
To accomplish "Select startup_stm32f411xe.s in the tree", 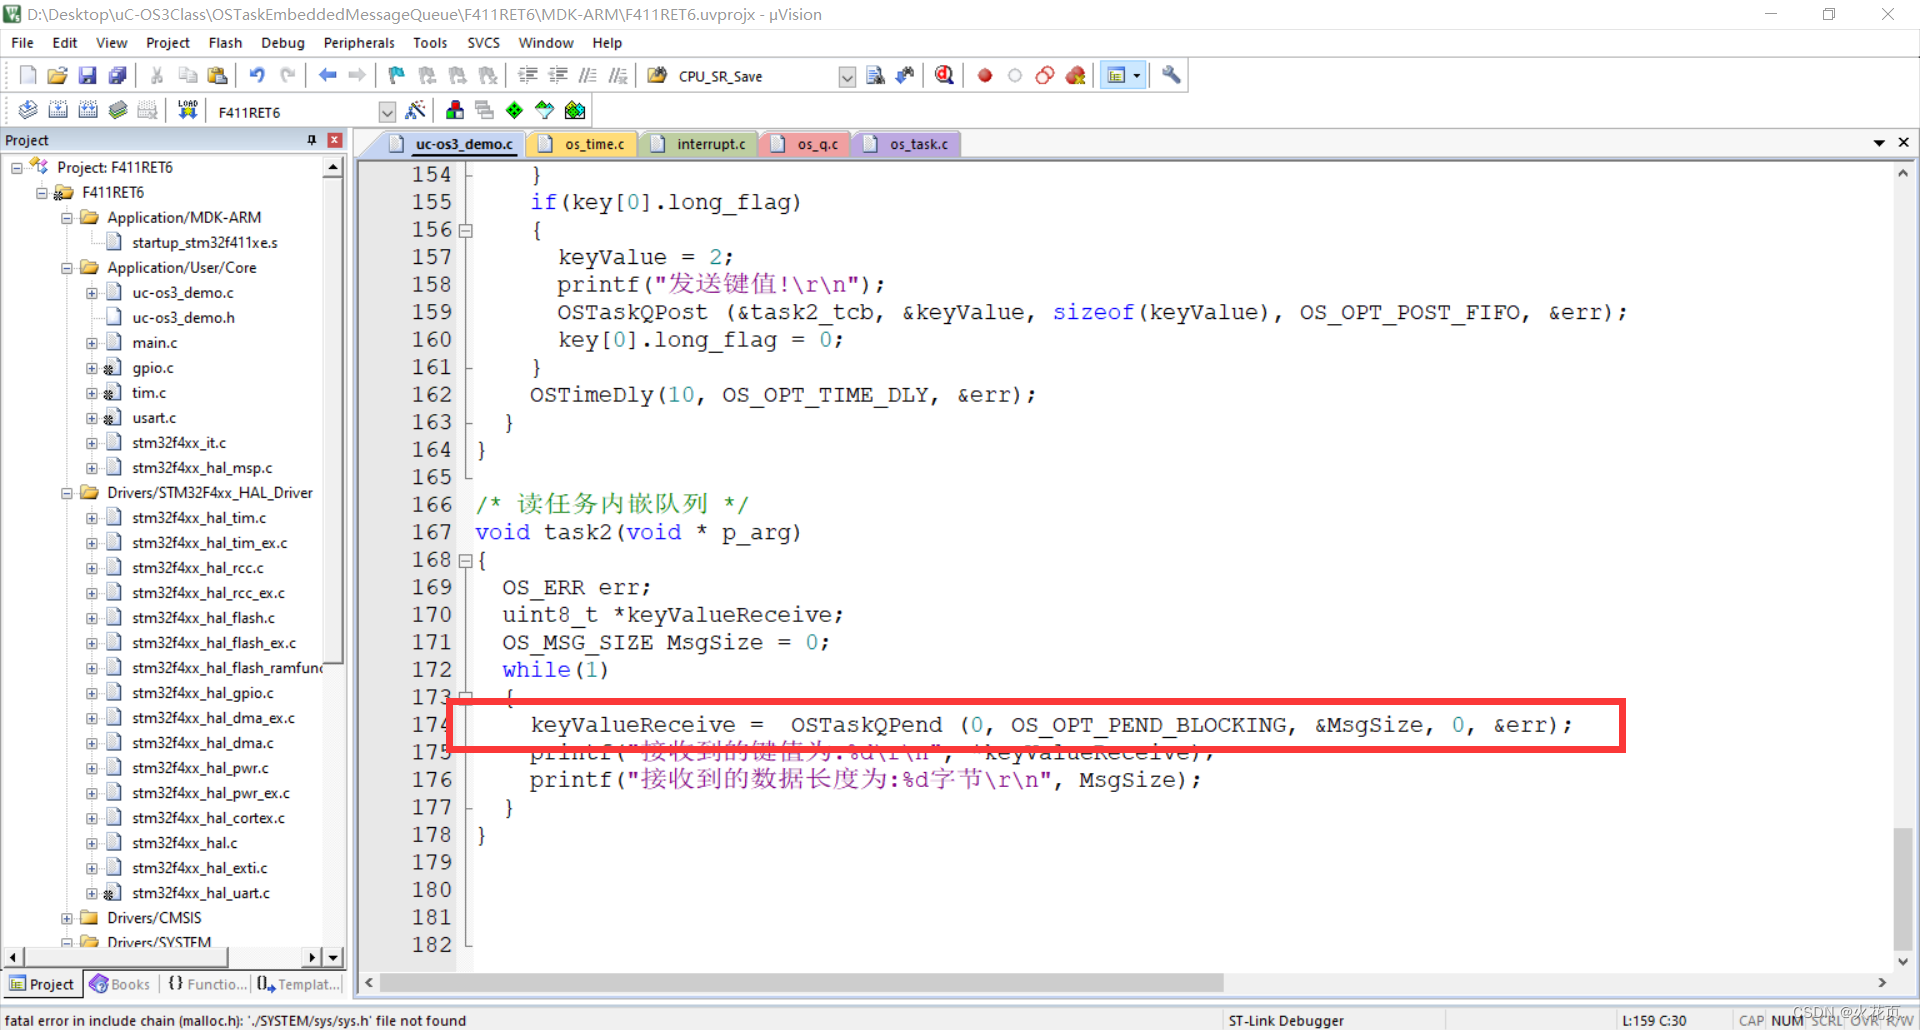I will coord(204,243).
